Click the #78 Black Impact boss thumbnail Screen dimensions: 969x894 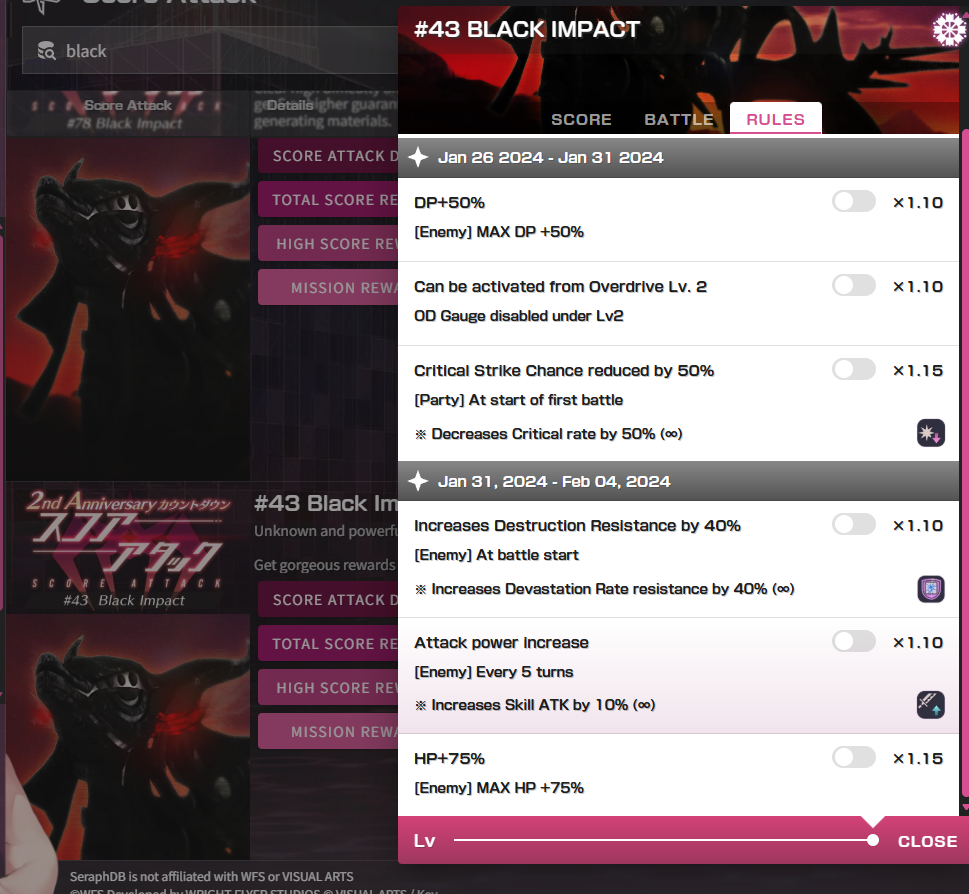tap(128, 309)
